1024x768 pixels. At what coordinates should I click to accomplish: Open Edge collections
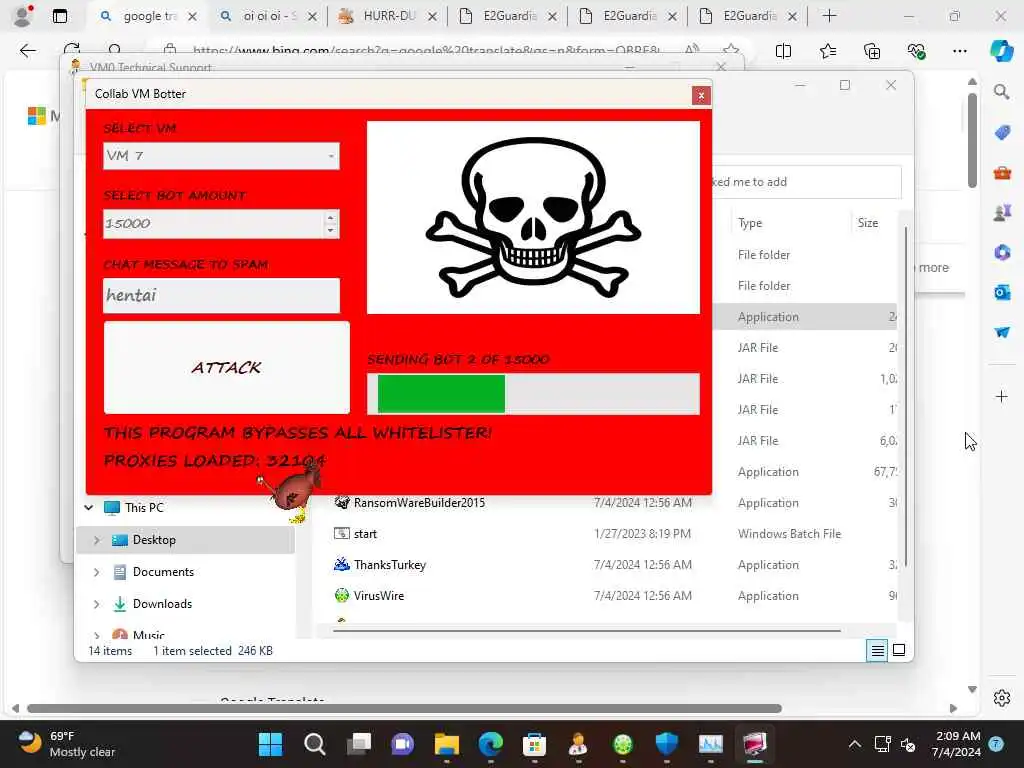872,51
